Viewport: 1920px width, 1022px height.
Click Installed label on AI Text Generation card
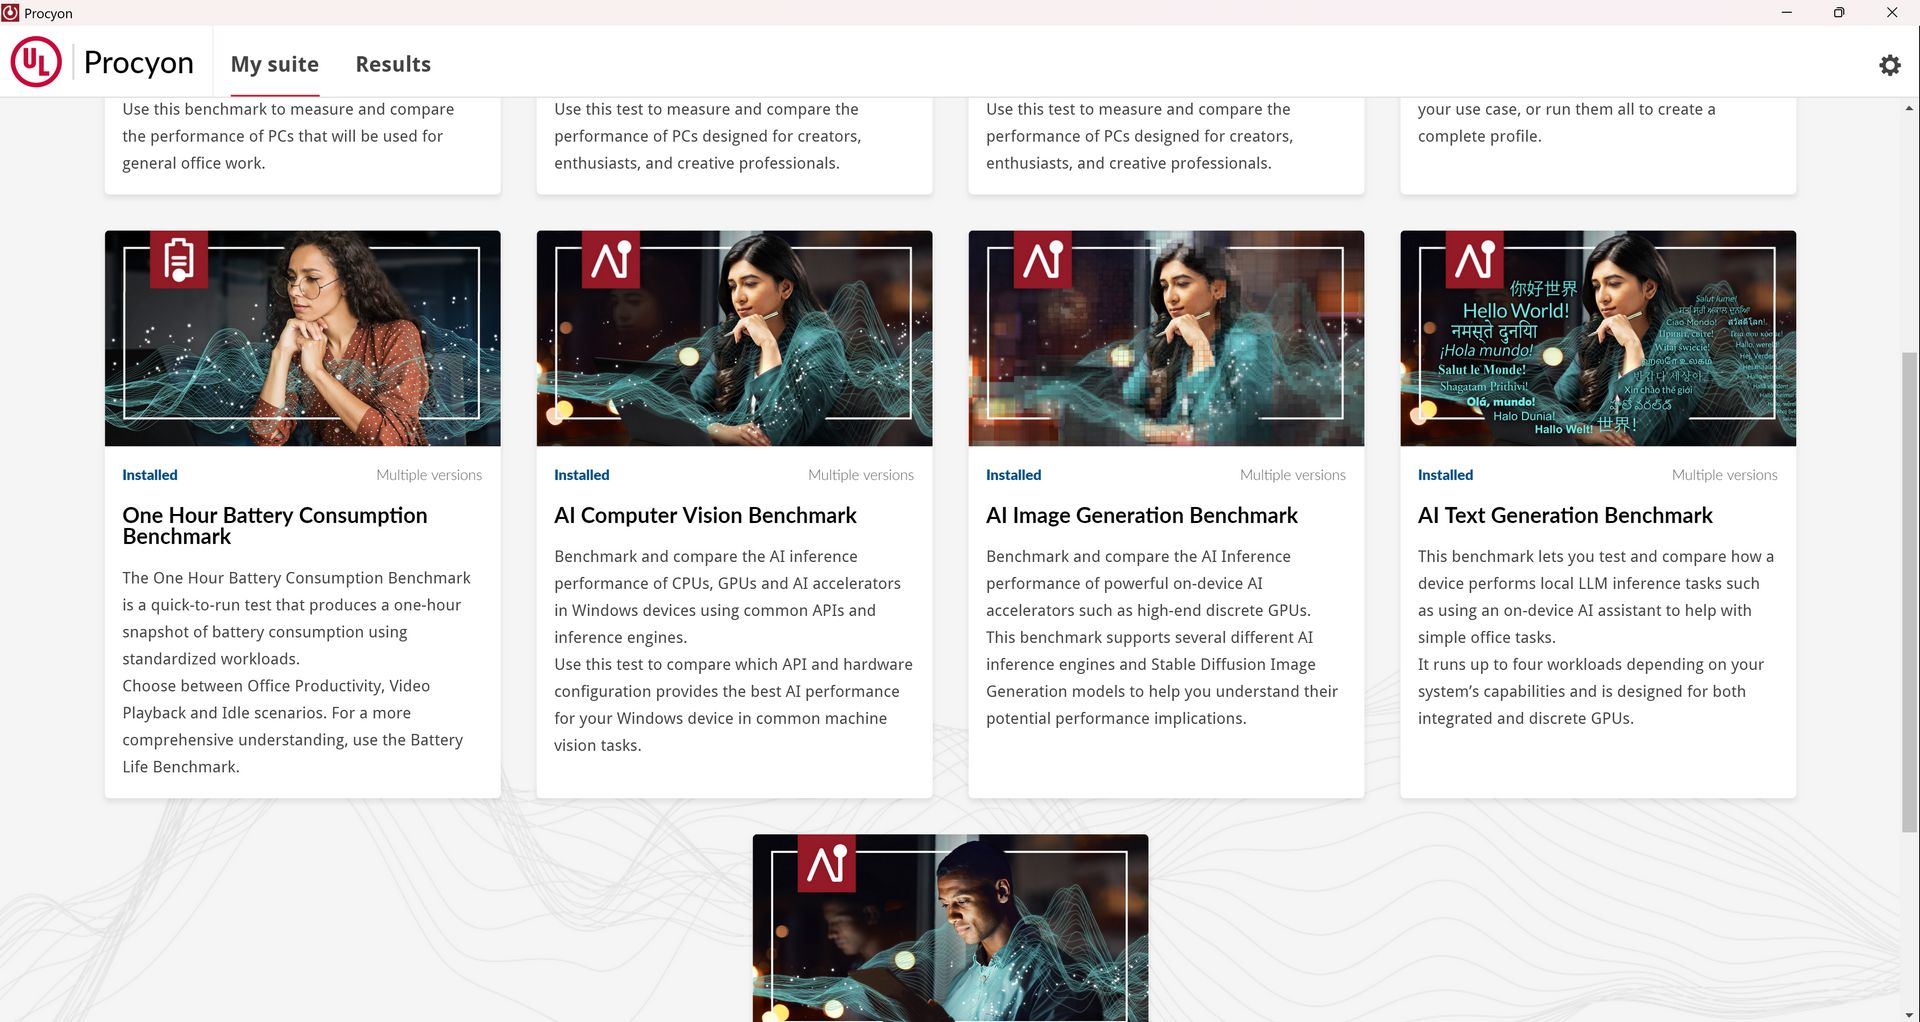(x=1446, y=475)
